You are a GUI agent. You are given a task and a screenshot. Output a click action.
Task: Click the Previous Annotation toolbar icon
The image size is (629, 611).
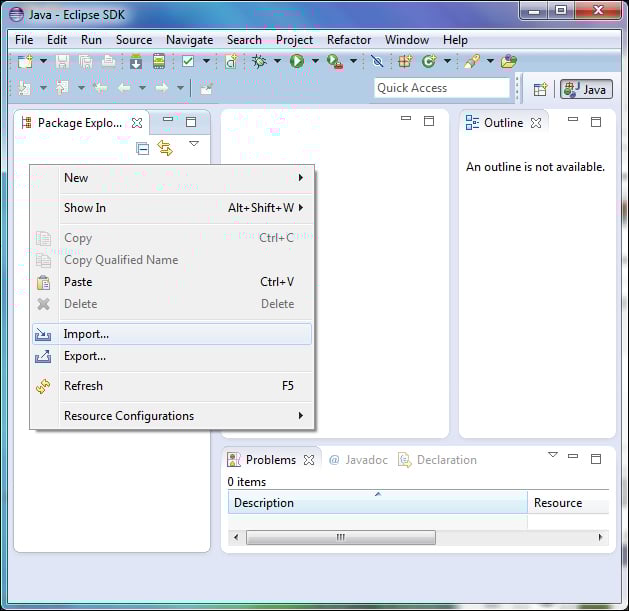[62, 87]
